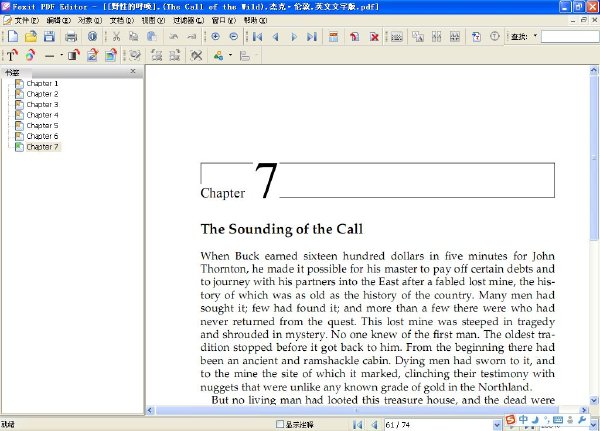This screenshot has height=431, width=600.
Task: Open the line tool dropdown arrow
Action: click(x=61, y=56)
